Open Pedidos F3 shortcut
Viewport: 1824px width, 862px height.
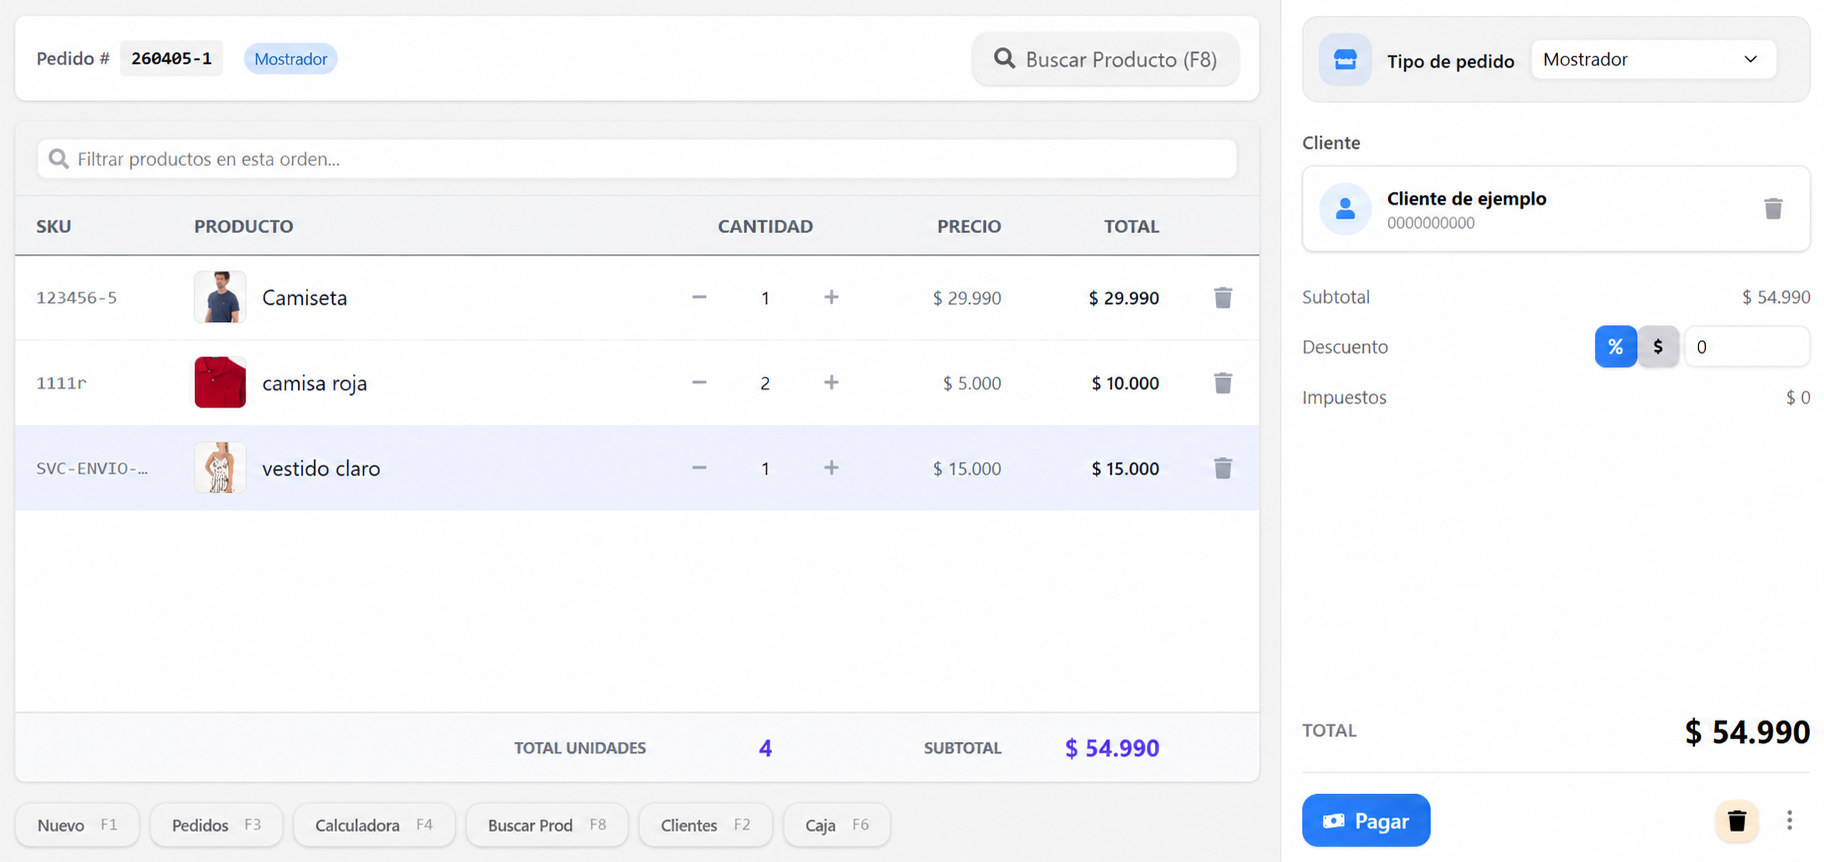216,825
